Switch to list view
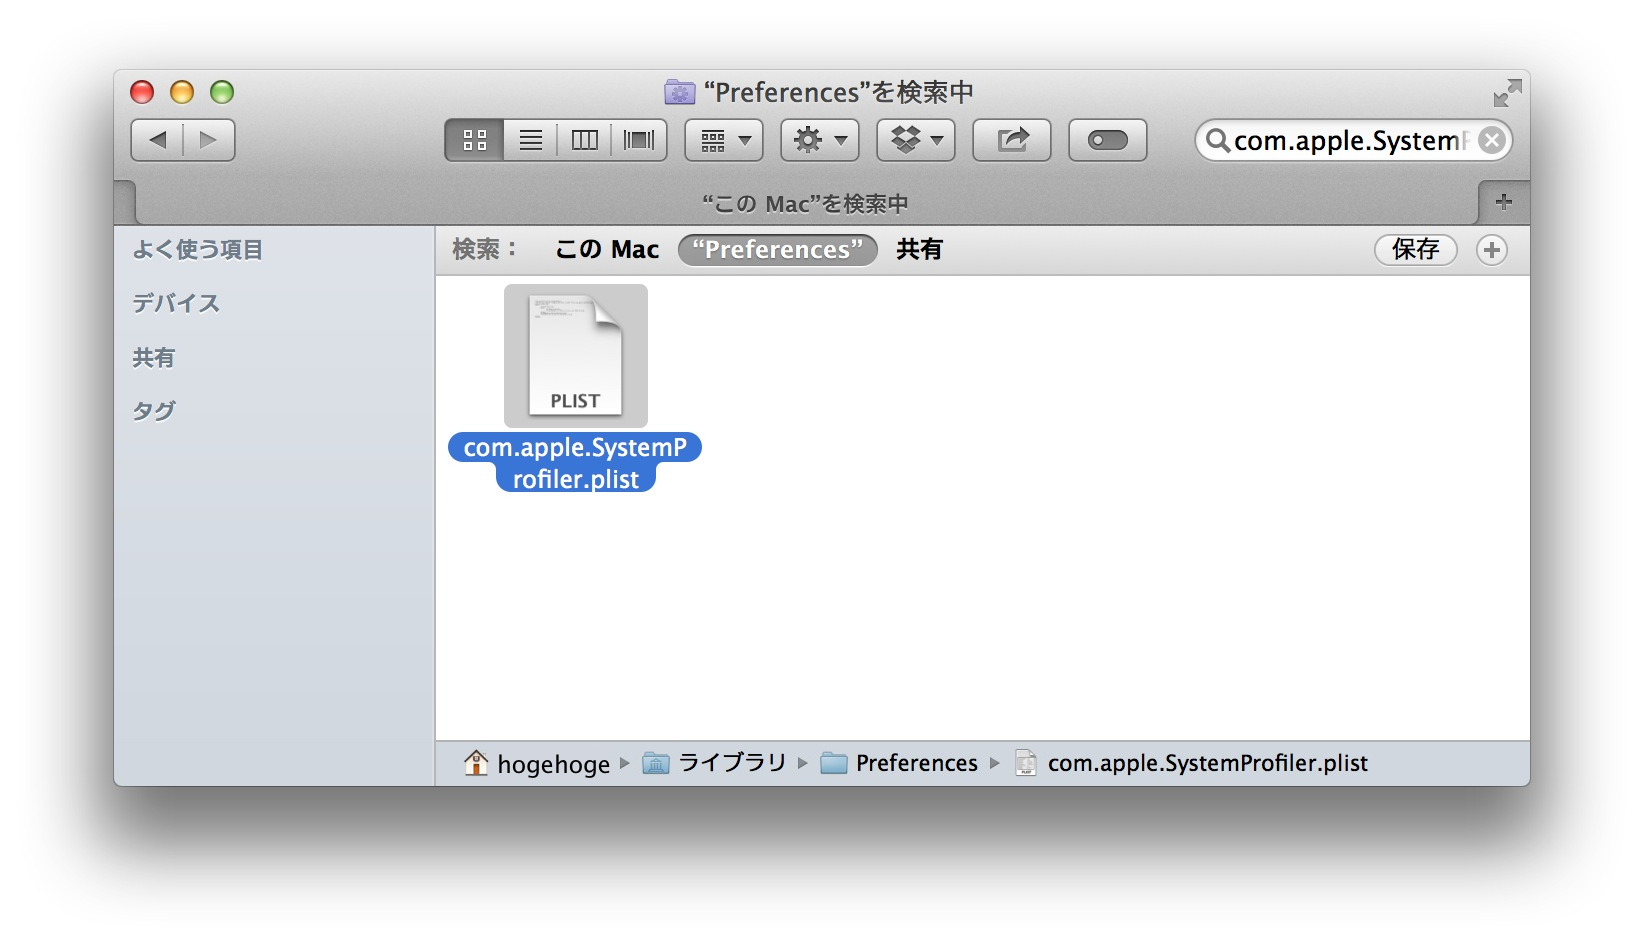This screenshot has width=1644, height=944. (531, 140)
